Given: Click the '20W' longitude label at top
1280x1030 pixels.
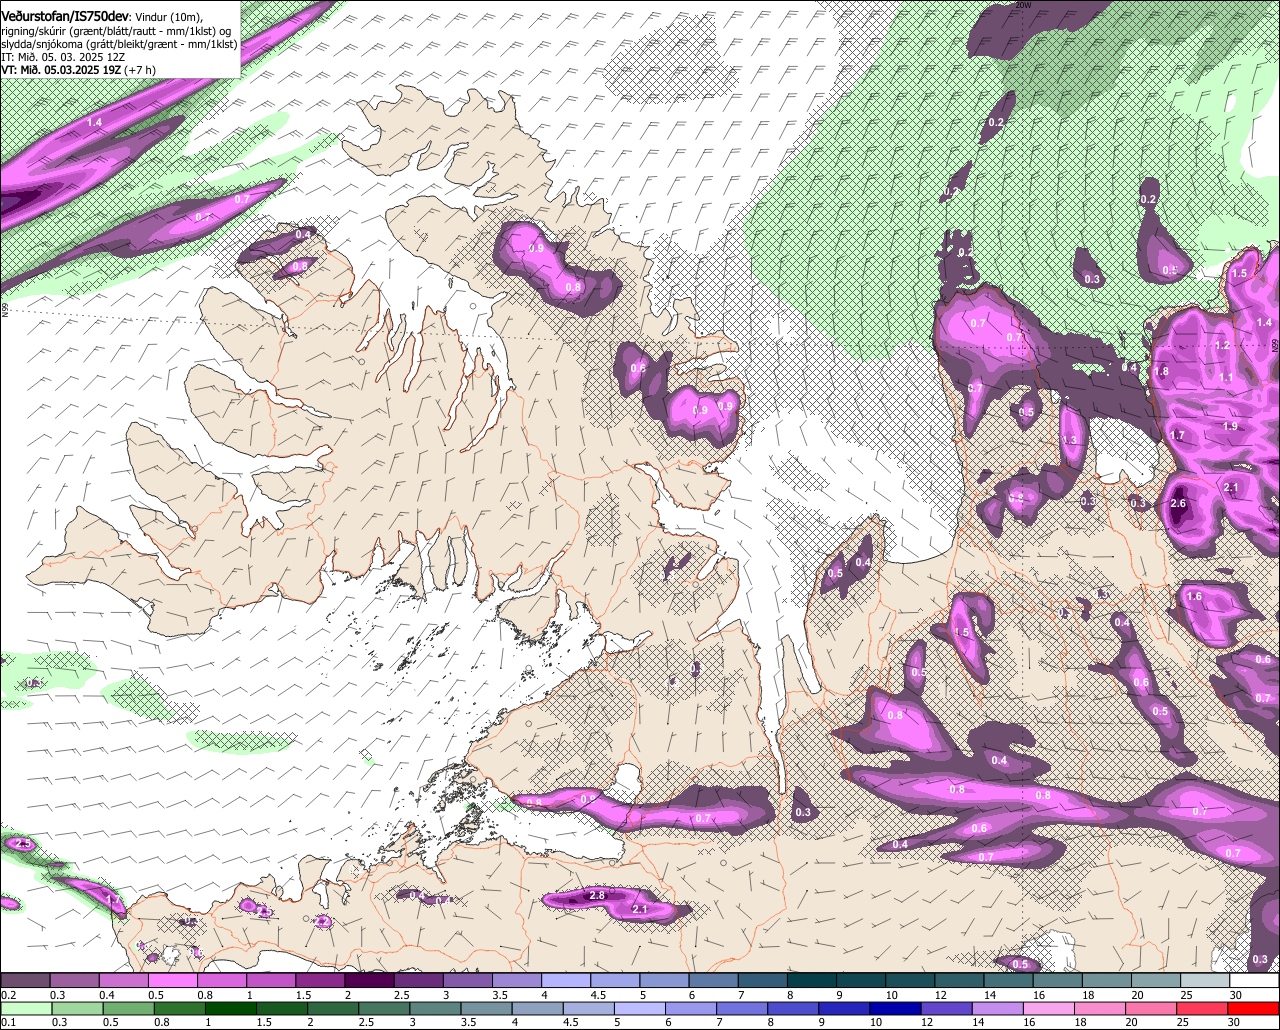Looking at the screenshot, I should pos(1022,5).
